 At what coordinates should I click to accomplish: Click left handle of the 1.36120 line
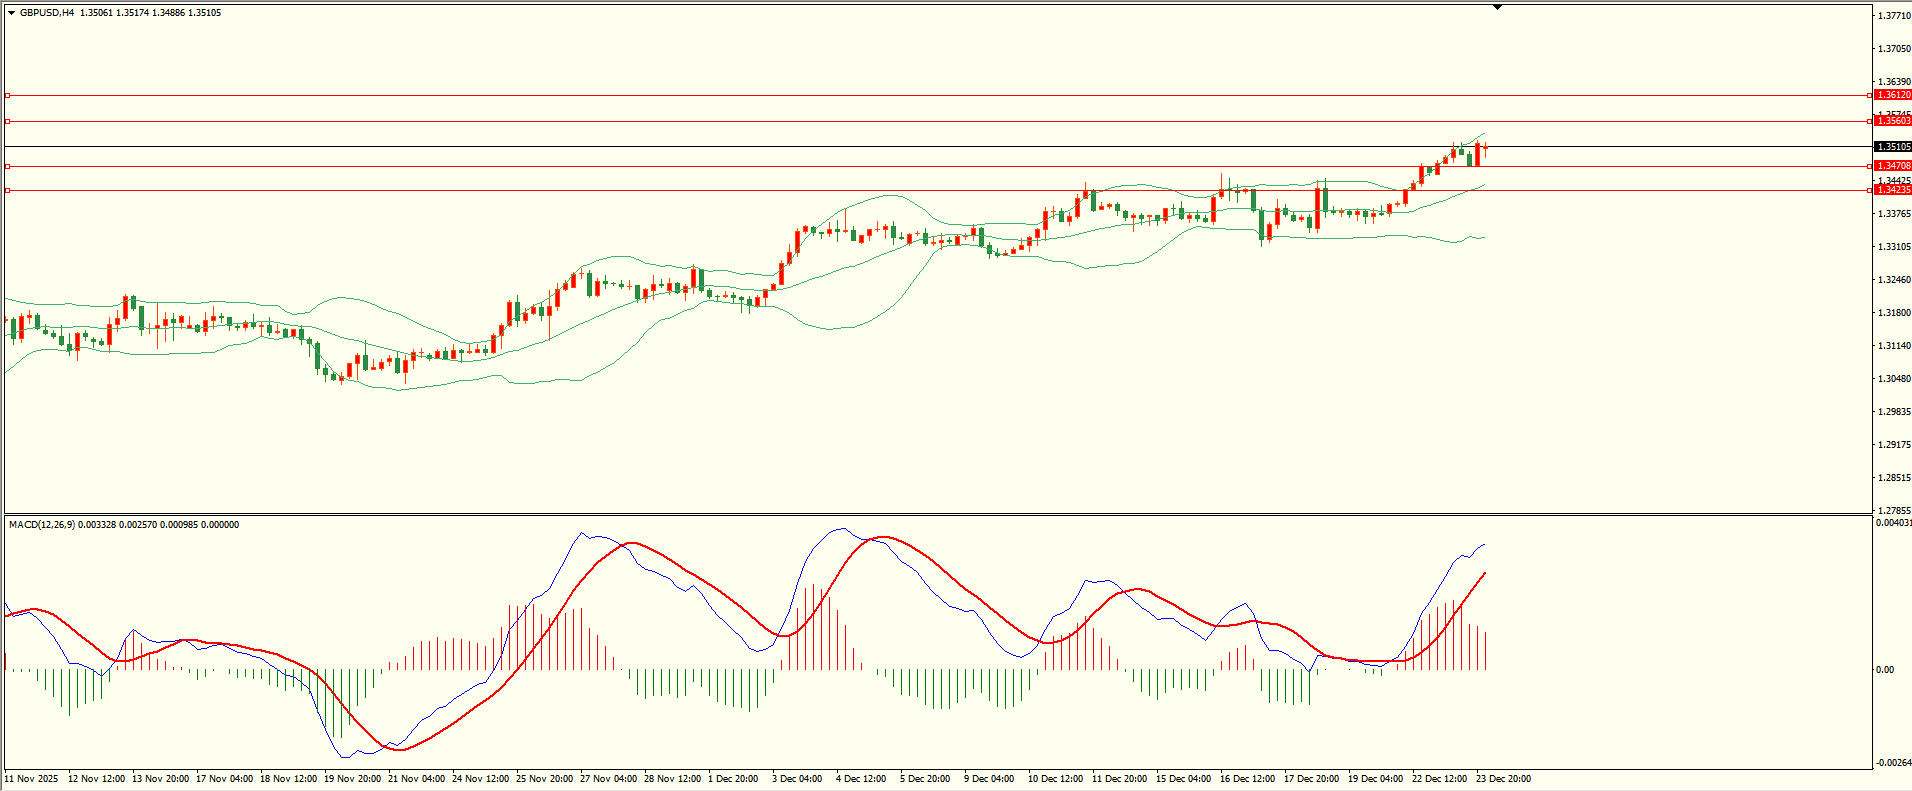tap(8, 95)
